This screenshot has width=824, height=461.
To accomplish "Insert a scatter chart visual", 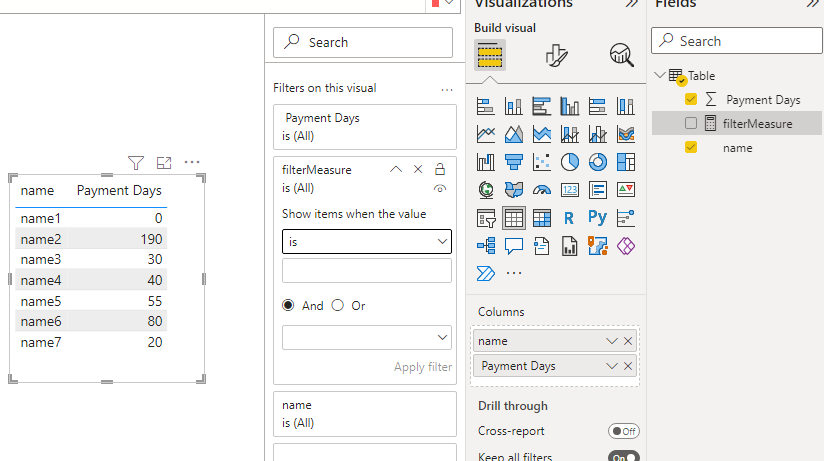I will [x=541, y=162].
